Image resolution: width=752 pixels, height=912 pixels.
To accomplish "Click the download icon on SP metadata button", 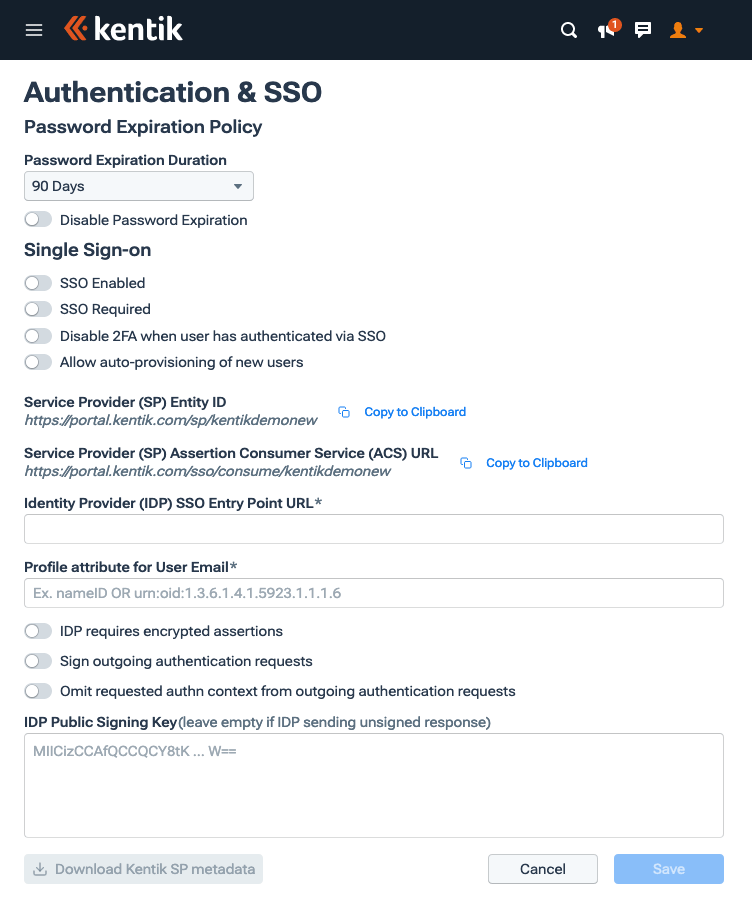I will (x=40, y=868).
